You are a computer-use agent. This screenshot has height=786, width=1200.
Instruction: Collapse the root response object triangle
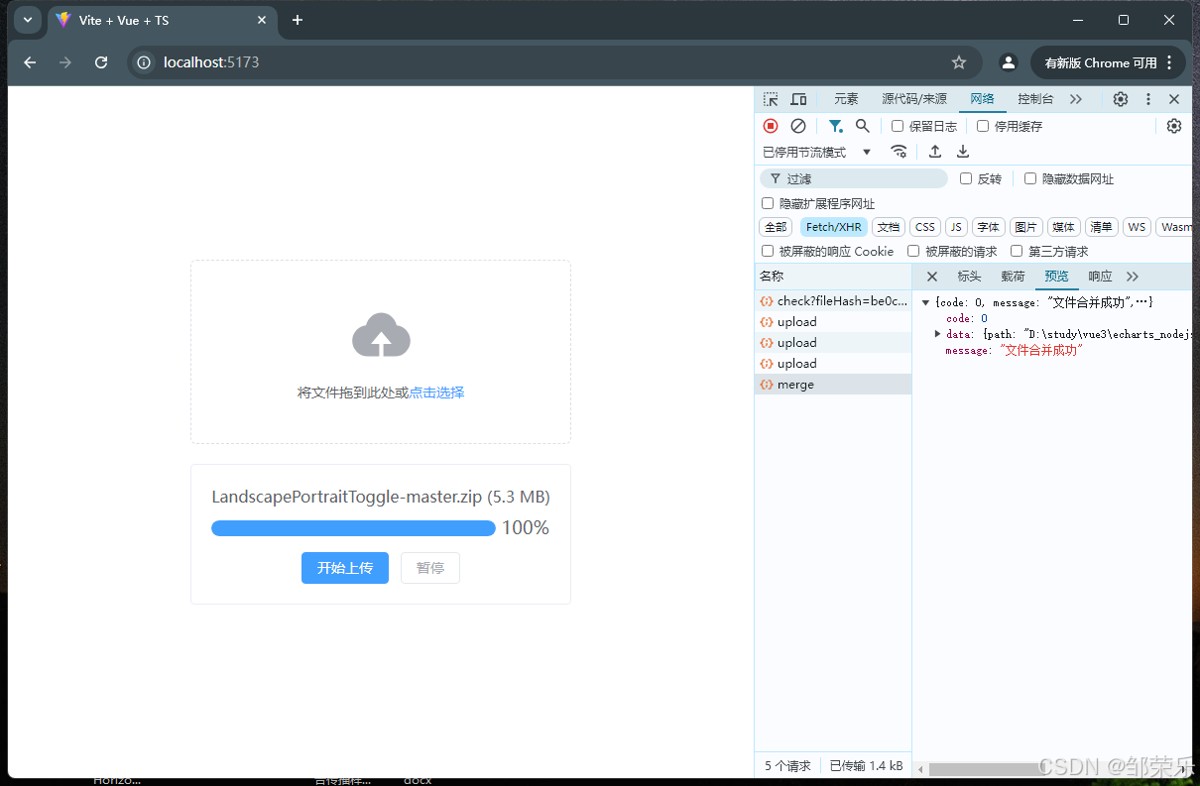[926, 302]
